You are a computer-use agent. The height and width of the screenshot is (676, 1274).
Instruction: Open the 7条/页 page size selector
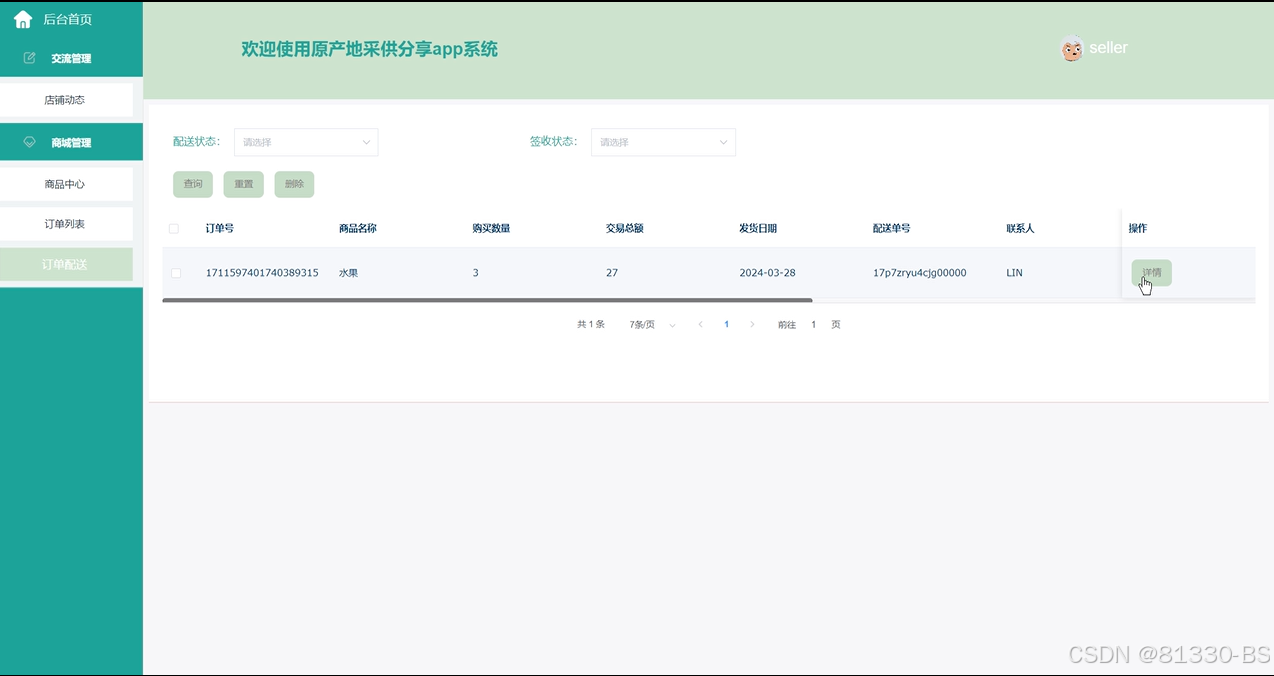(x=652, y=324)
